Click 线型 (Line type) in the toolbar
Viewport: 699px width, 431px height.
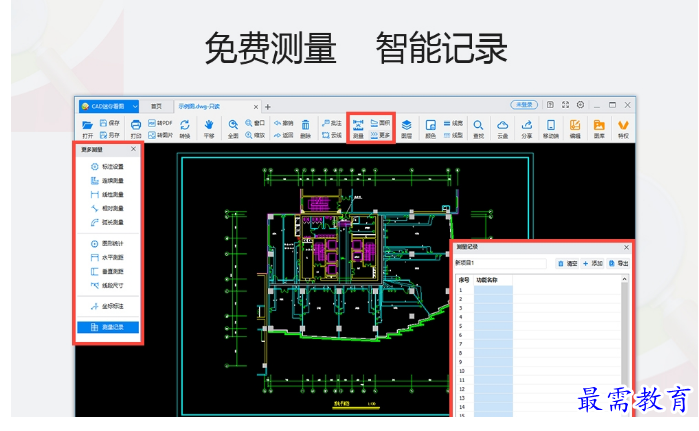click(x=453, y=135)
